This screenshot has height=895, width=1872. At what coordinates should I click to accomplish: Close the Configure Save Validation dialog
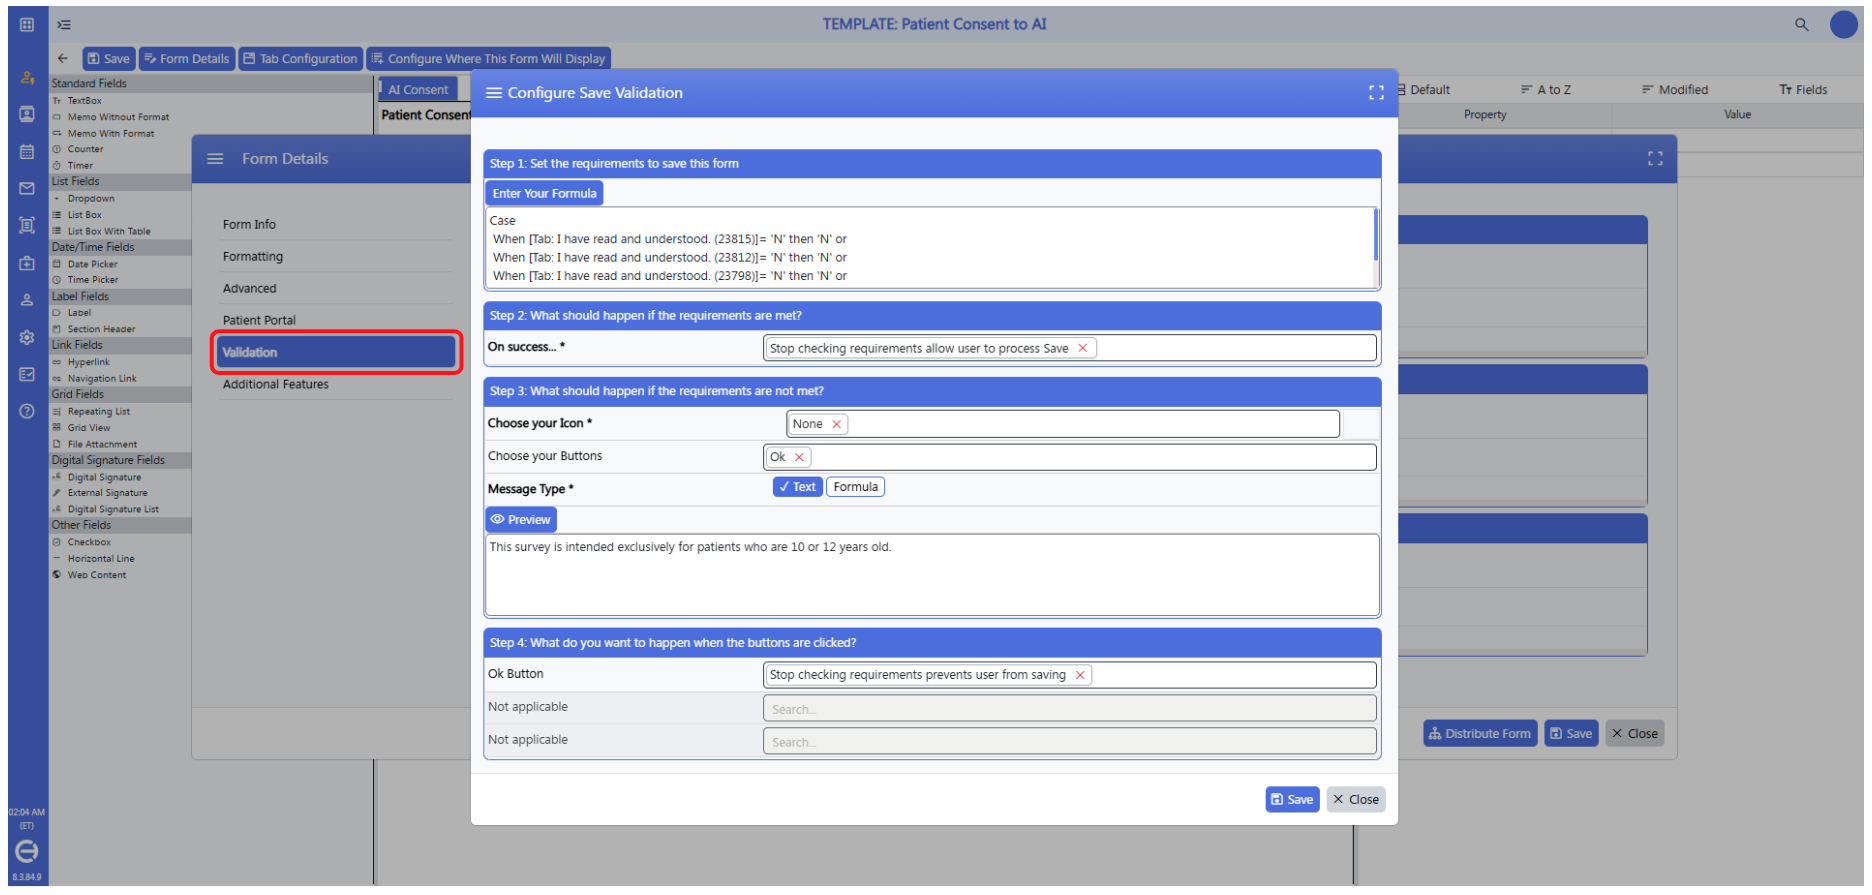tap(1355, 799)
